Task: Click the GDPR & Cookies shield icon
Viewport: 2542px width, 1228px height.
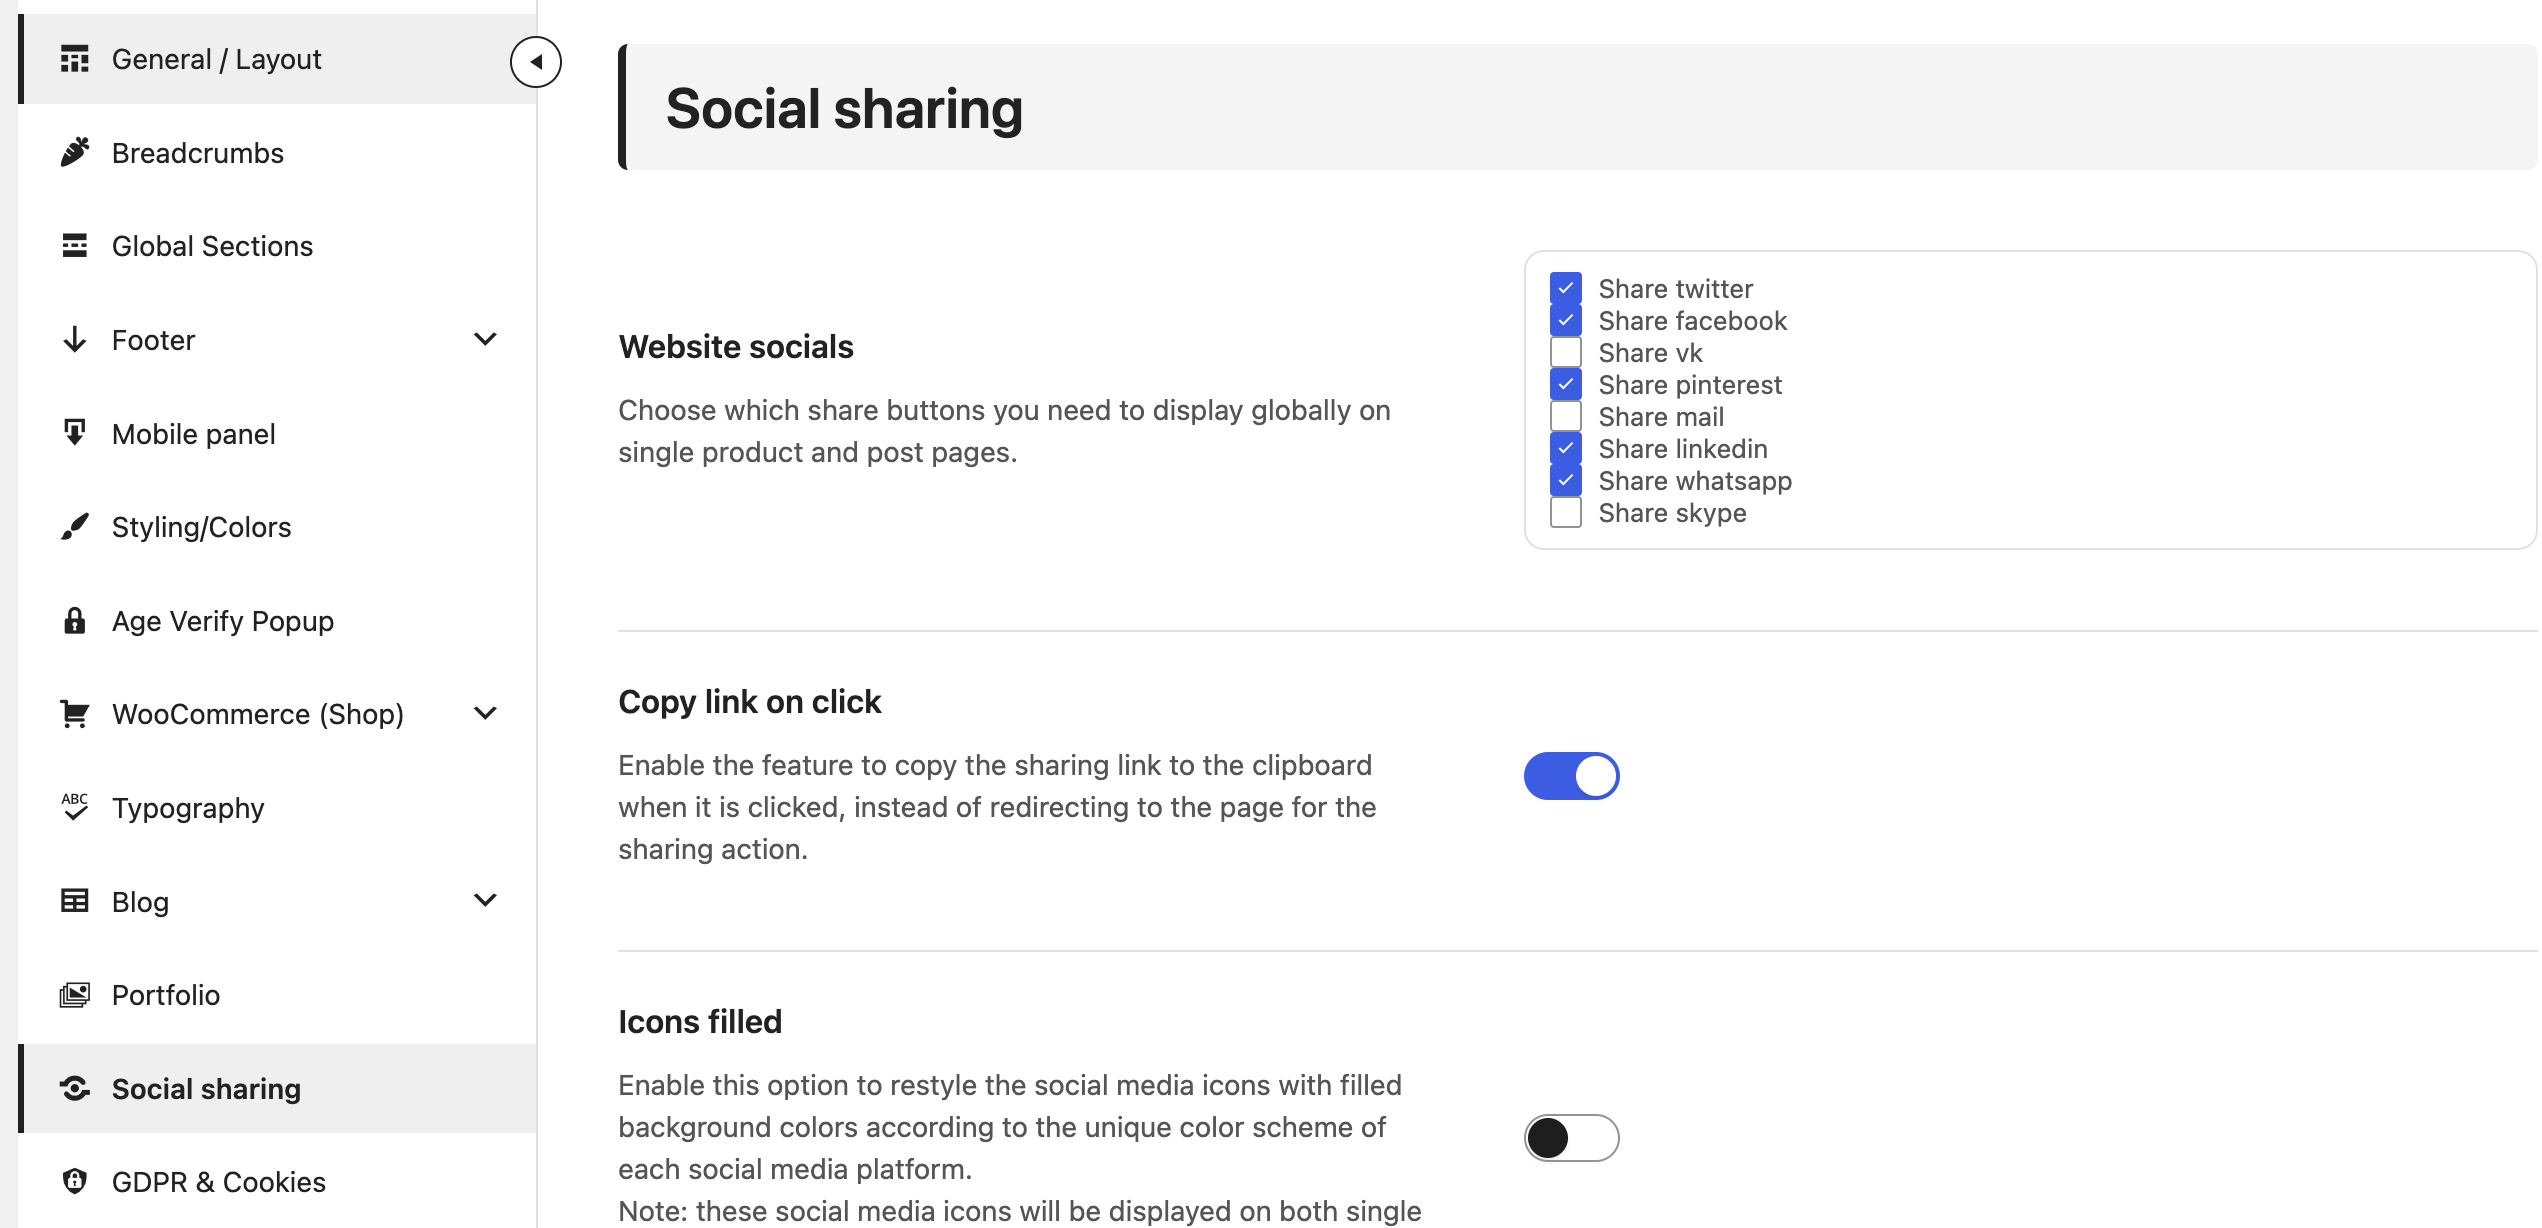Action: coord(75,1181)
